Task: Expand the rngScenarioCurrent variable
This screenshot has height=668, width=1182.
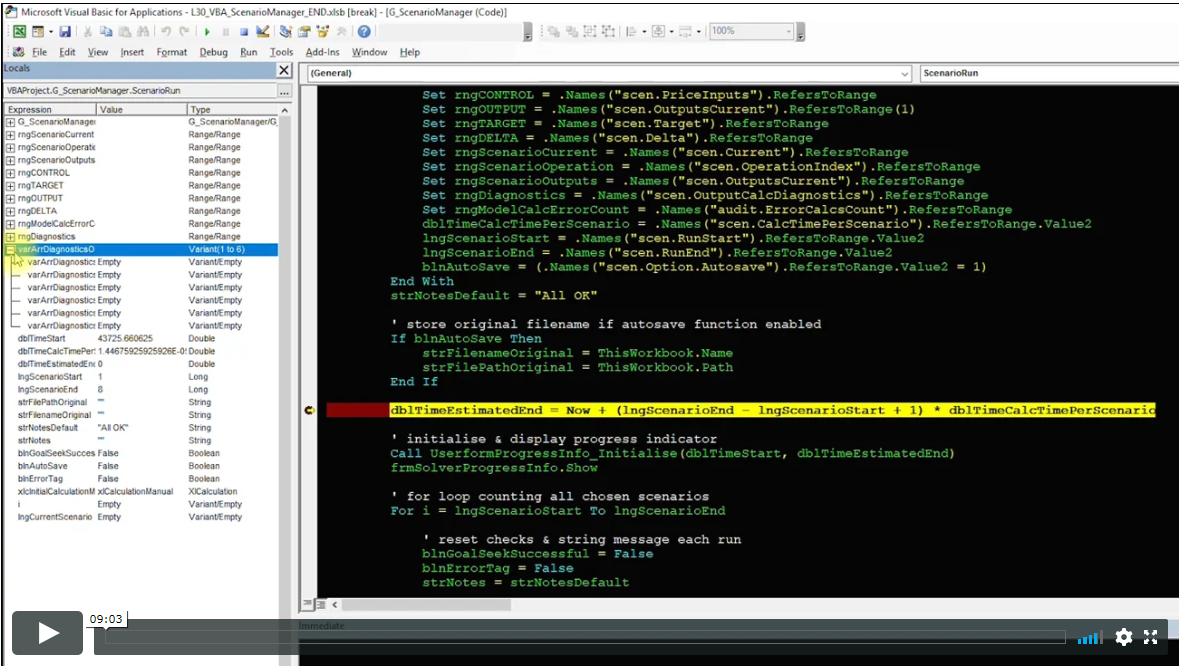Action: pos(11,134)
